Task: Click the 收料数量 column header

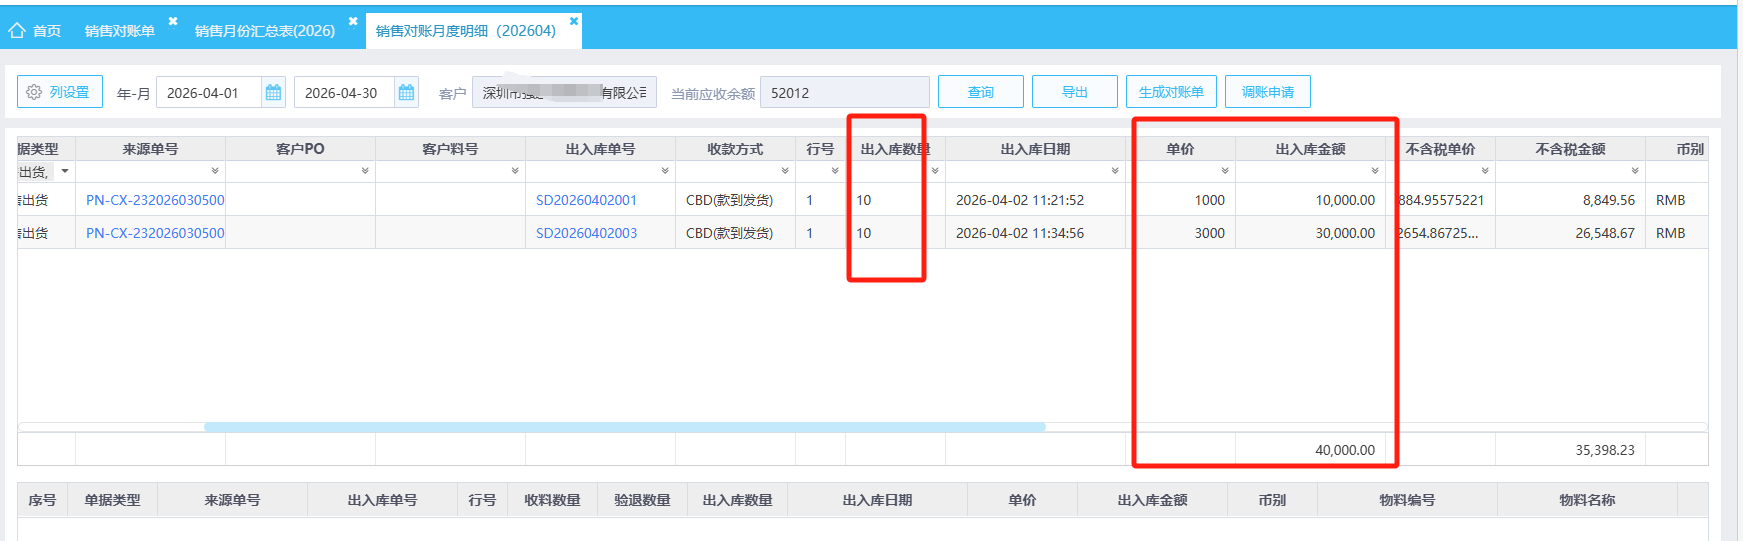Action: coord(553,500)
